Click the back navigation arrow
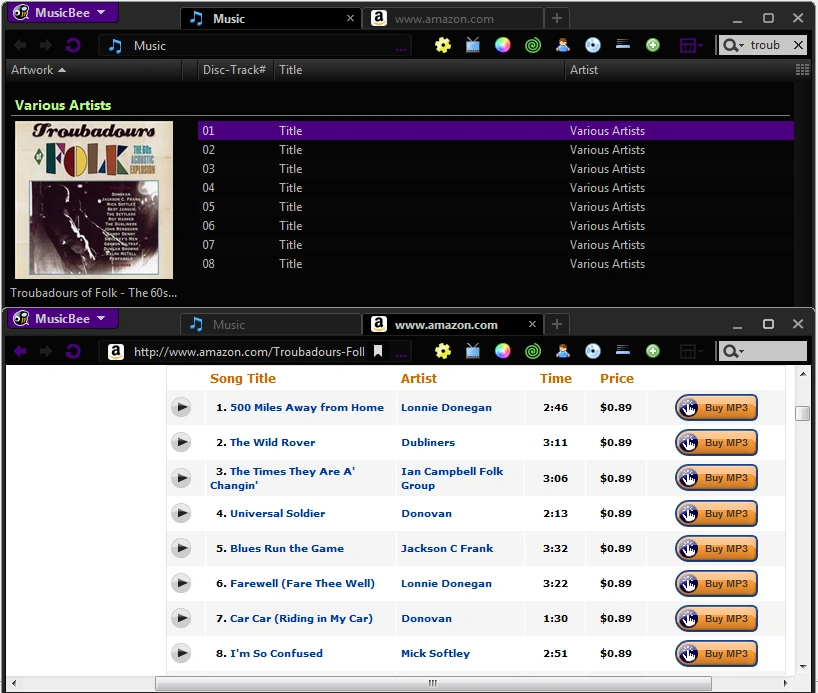 19,45
